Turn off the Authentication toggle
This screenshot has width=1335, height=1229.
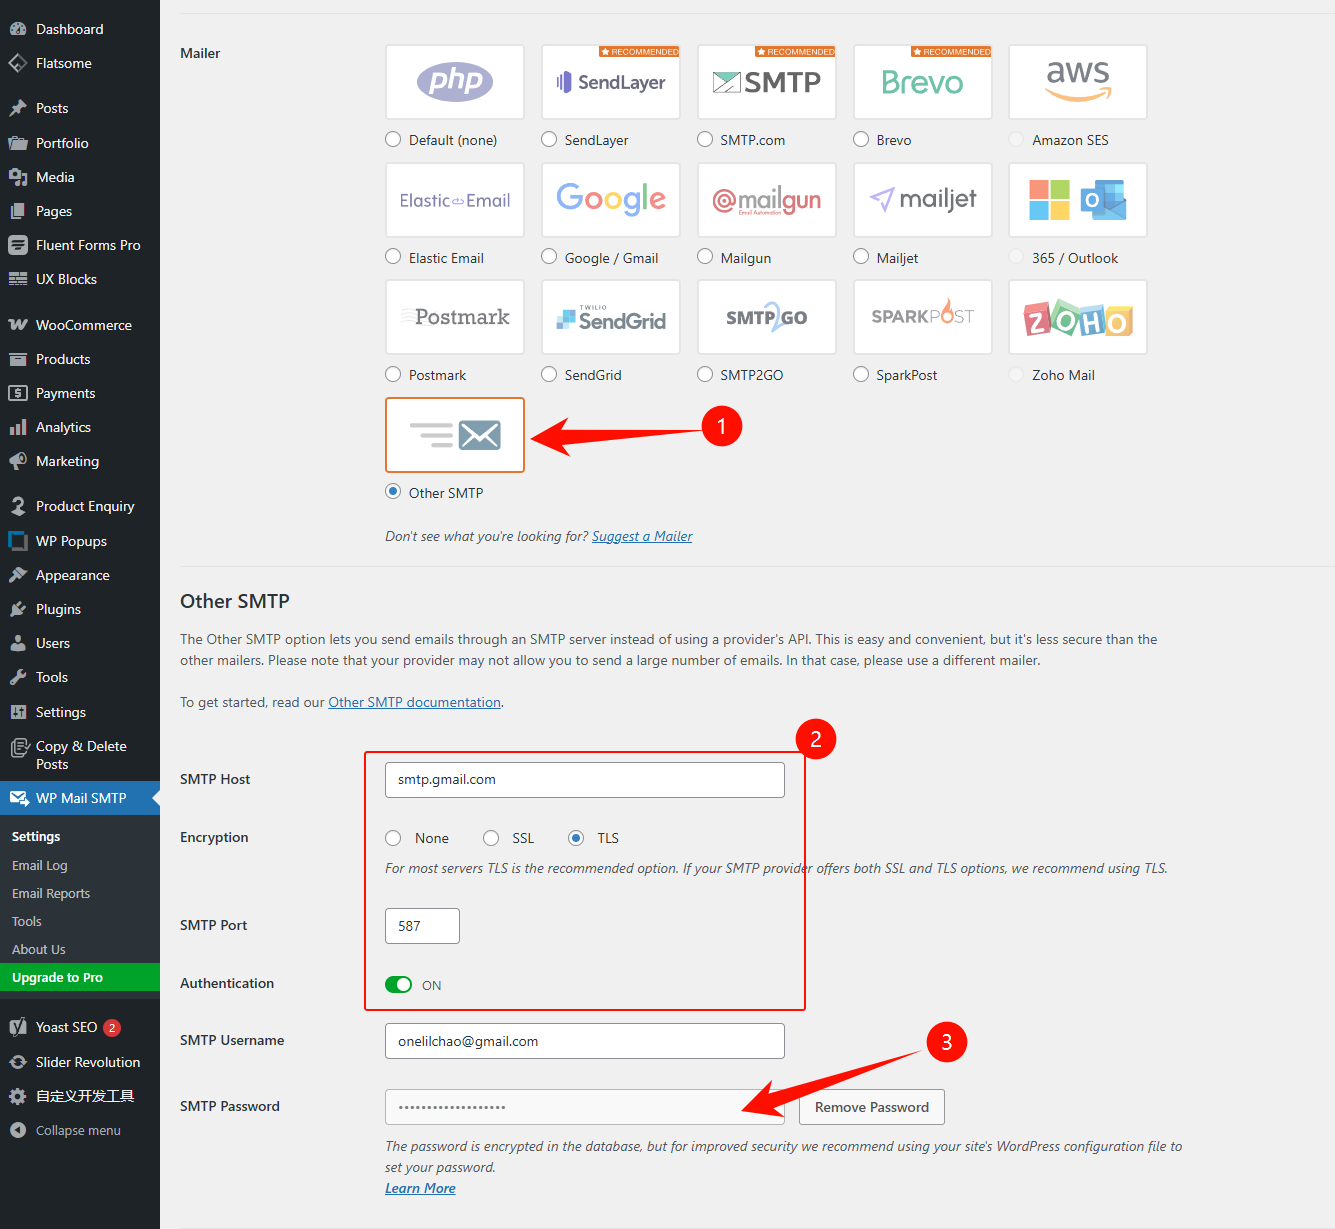tap(398, 985)
